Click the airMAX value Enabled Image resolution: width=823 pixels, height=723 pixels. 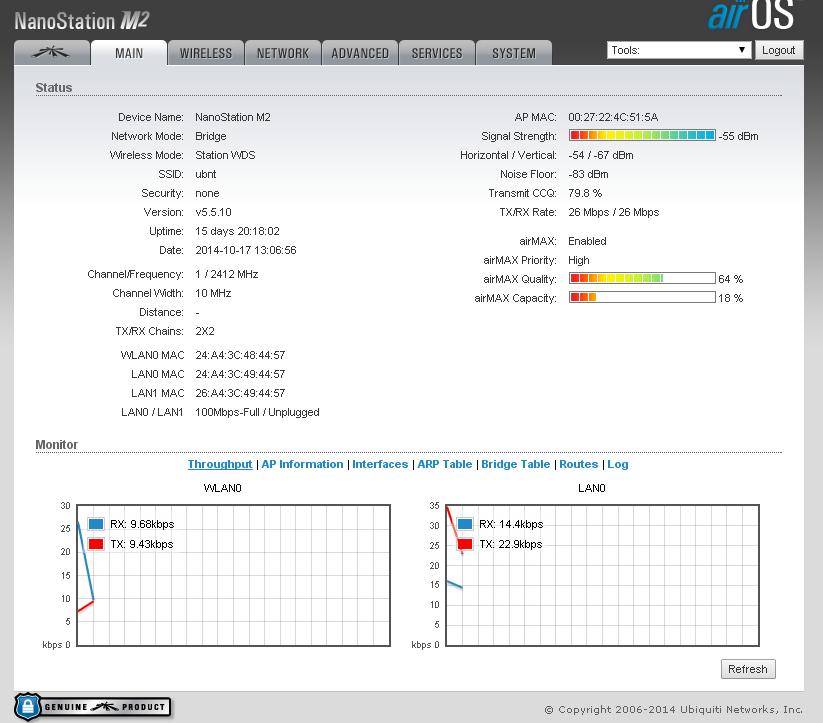tap(587, 241)
